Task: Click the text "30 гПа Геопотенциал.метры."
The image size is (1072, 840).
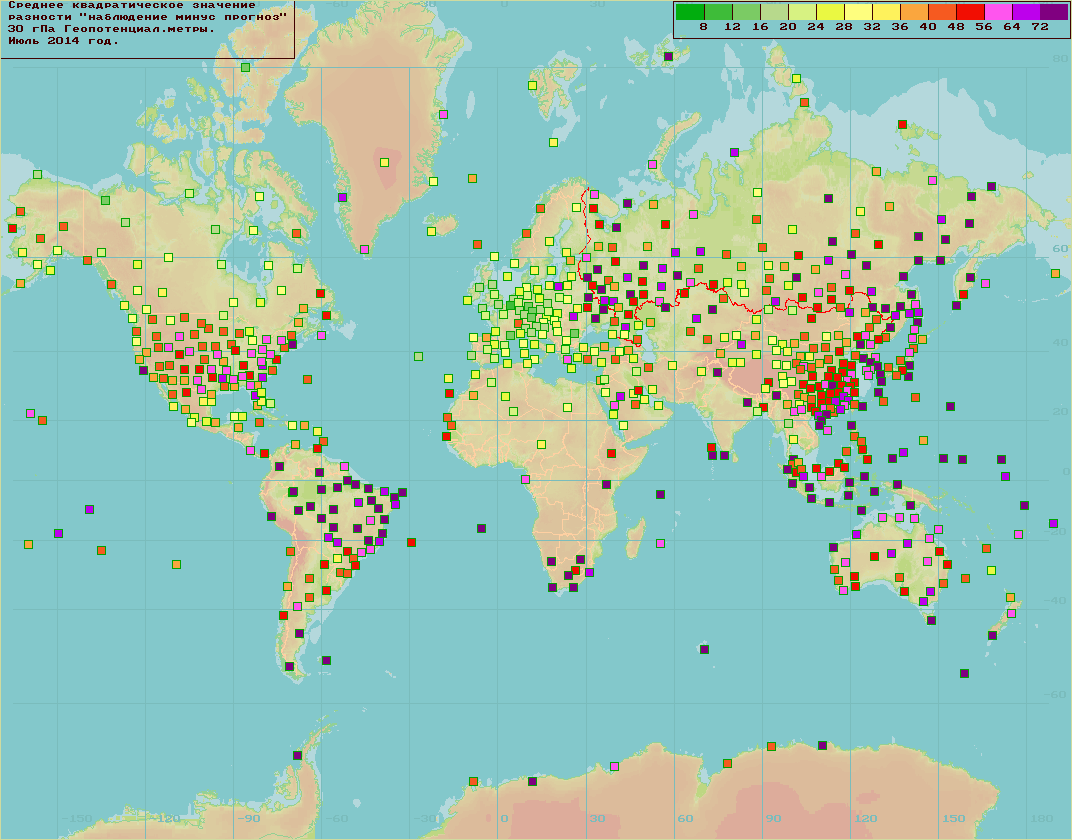Action: tap(111, 29)
